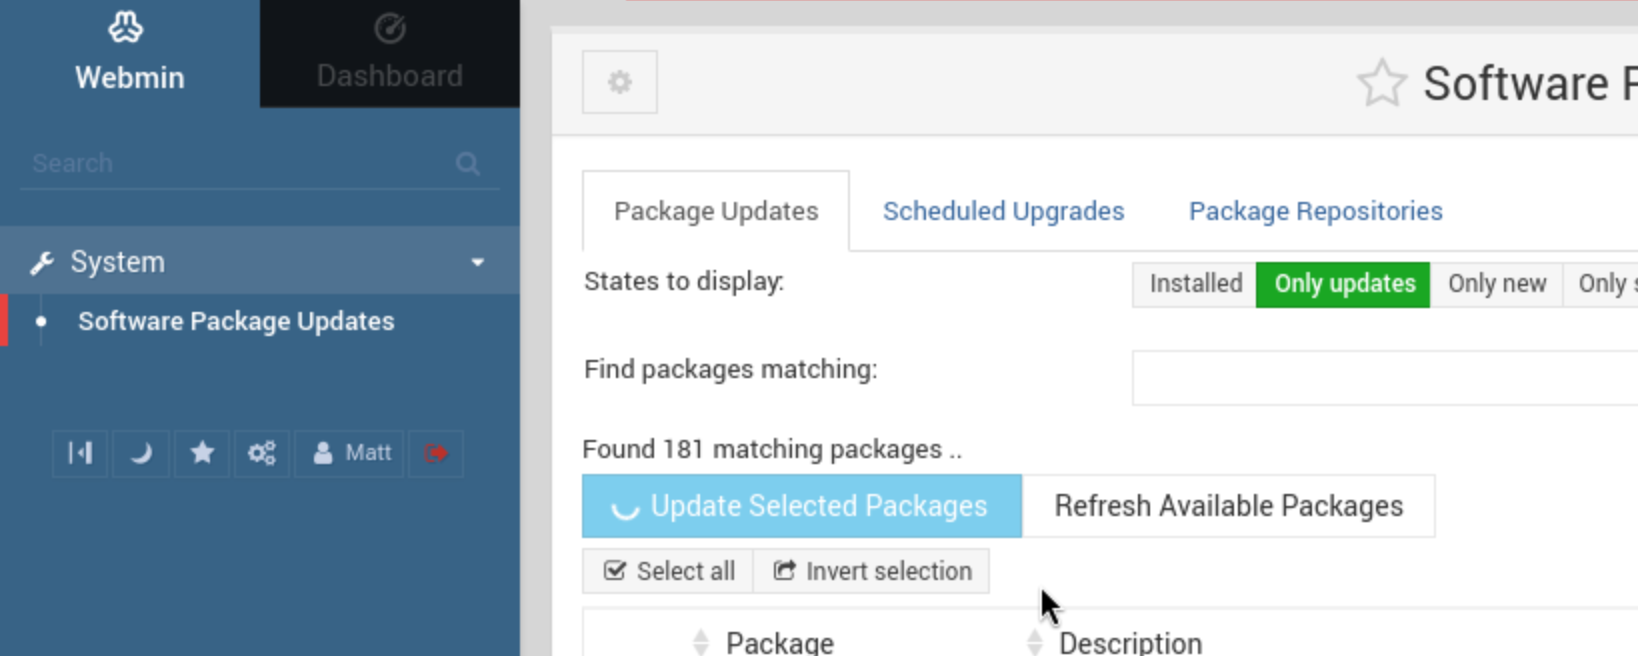This screenshot has height=656, width=1638.
Task: Collapse the System menu section
Action: click(477, 262)
